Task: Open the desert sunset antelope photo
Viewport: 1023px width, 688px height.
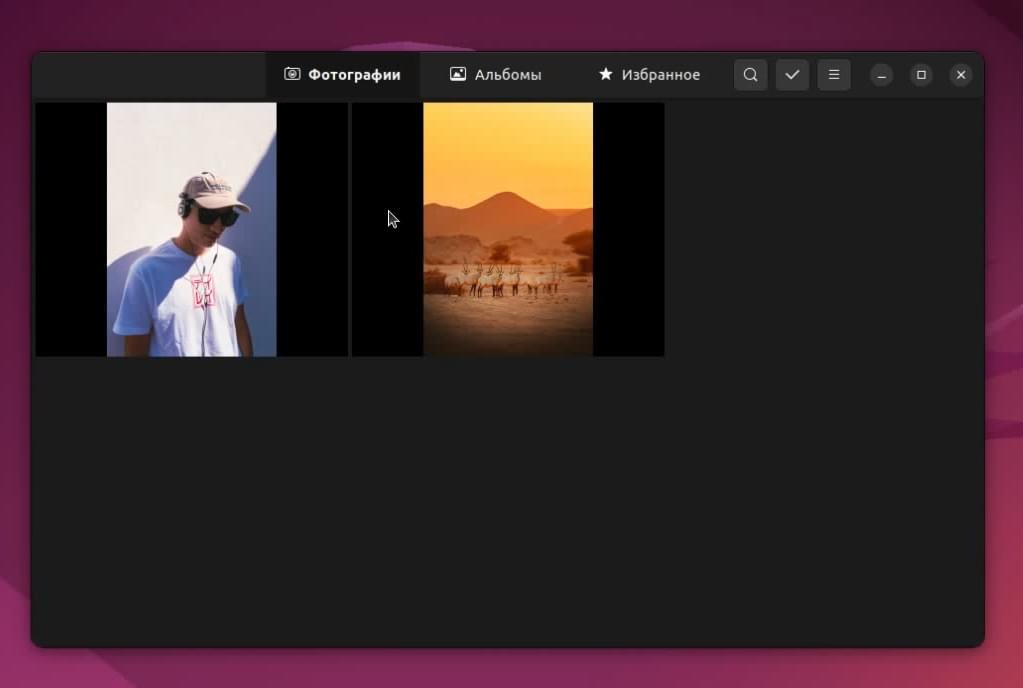Action: 508,230
